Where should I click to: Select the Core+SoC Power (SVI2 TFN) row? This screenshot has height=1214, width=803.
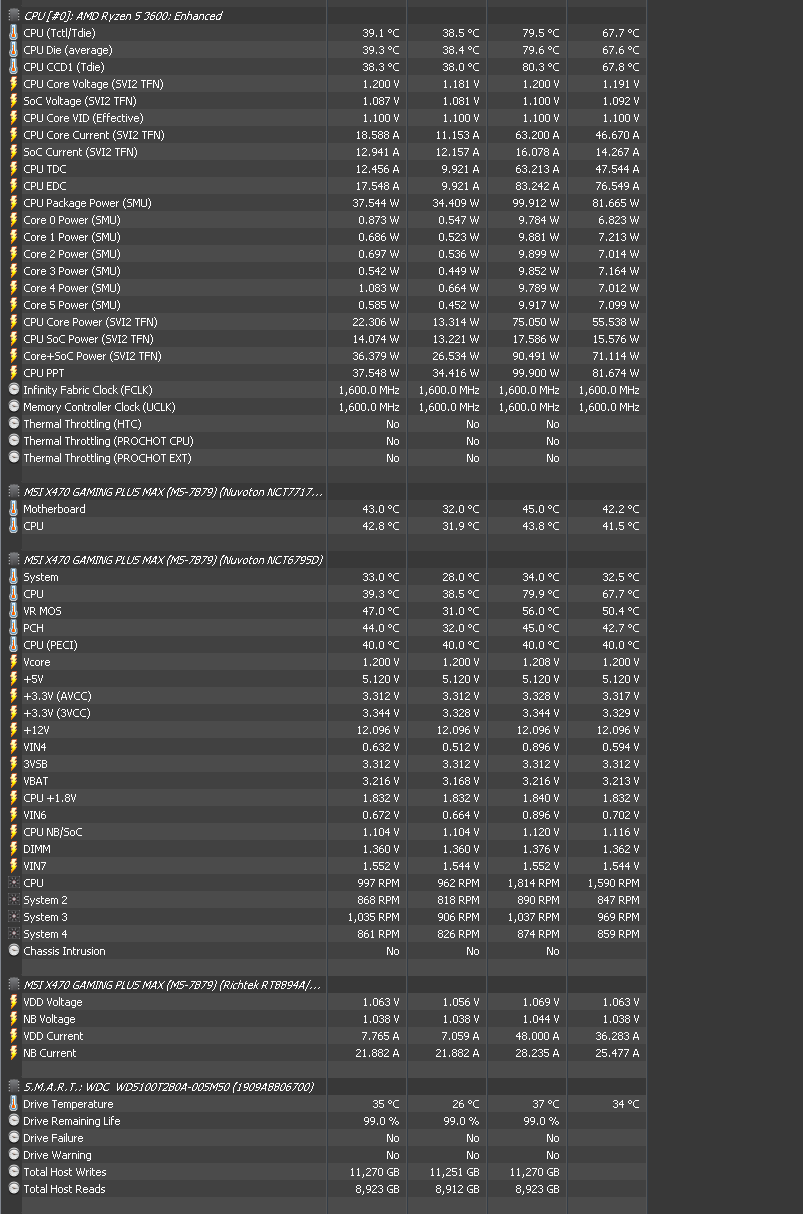coord(323,356)
